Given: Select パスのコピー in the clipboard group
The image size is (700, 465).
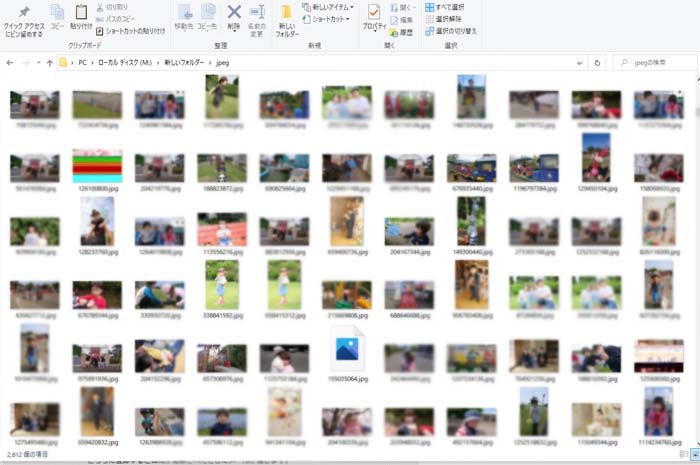Looking at the screenshot, I should (116, 19).
